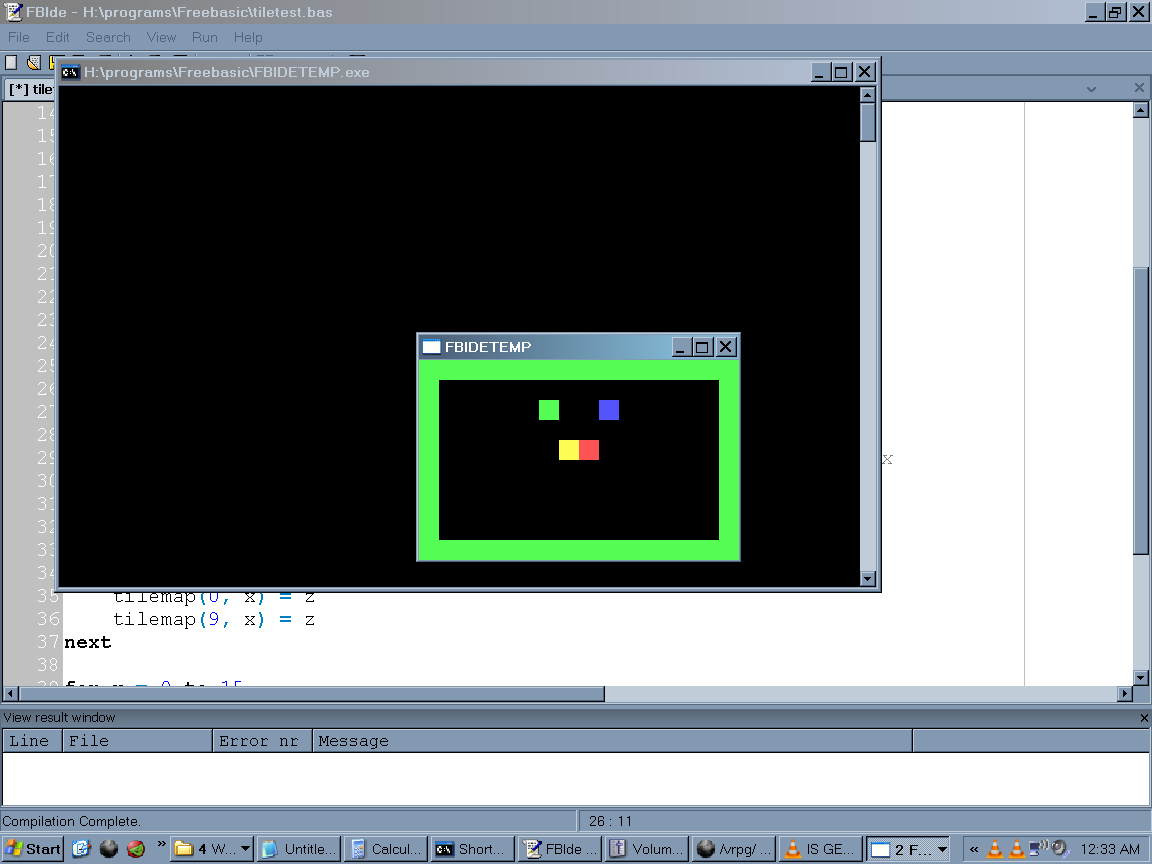Switch to the Calcul... taskbar button
This screenshot has height=864, width=1152.
tap(386, 849)
